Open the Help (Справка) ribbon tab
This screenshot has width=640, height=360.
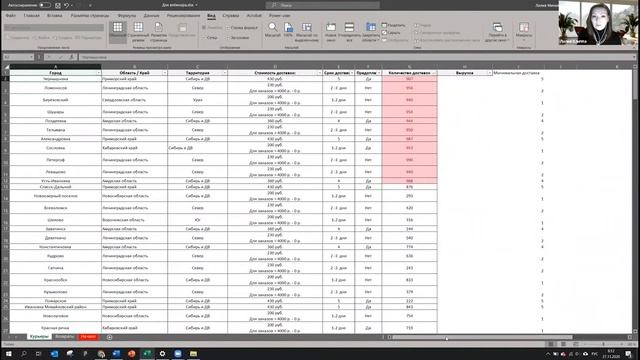(x=231, y=16)
